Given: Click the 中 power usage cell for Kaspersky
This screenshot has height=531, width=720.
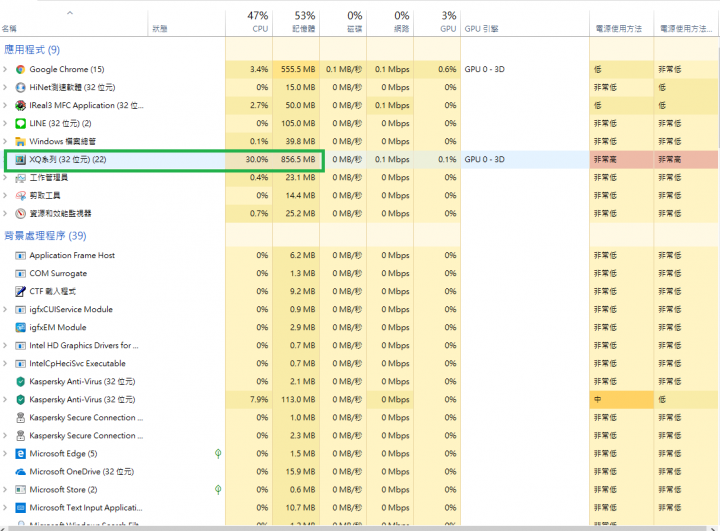Looking at the screenshot, I should (621, 400).
